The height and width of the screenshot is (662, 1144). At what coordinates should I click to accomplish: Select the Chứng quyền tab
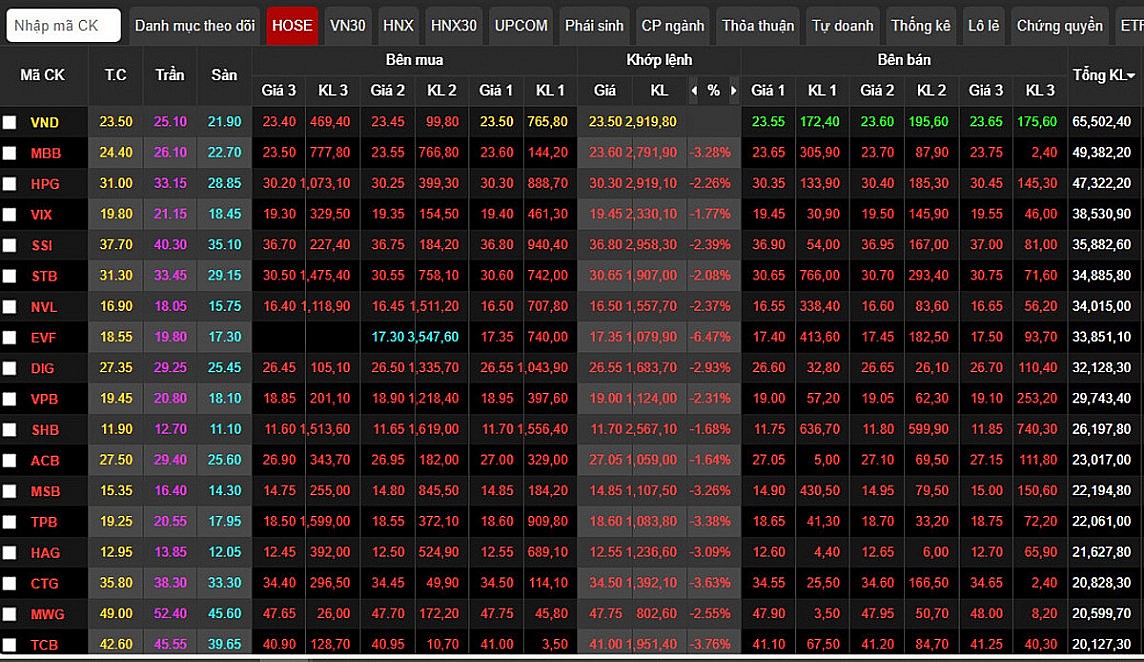coord(1059,26)
